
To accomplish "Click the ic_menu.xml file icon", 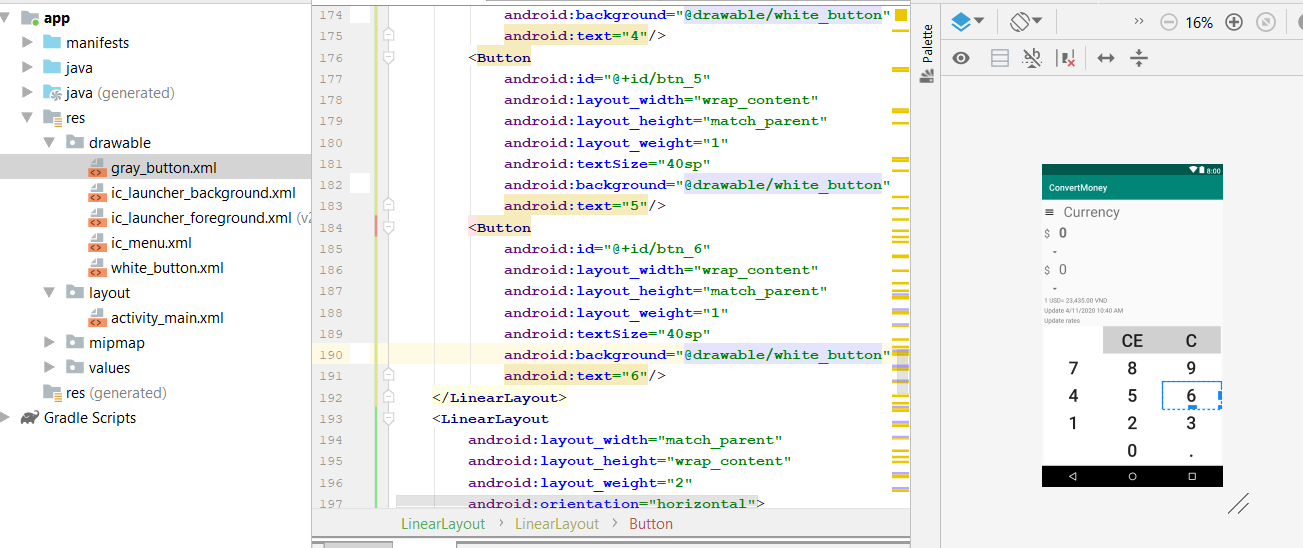I will [x=96, y=243].
